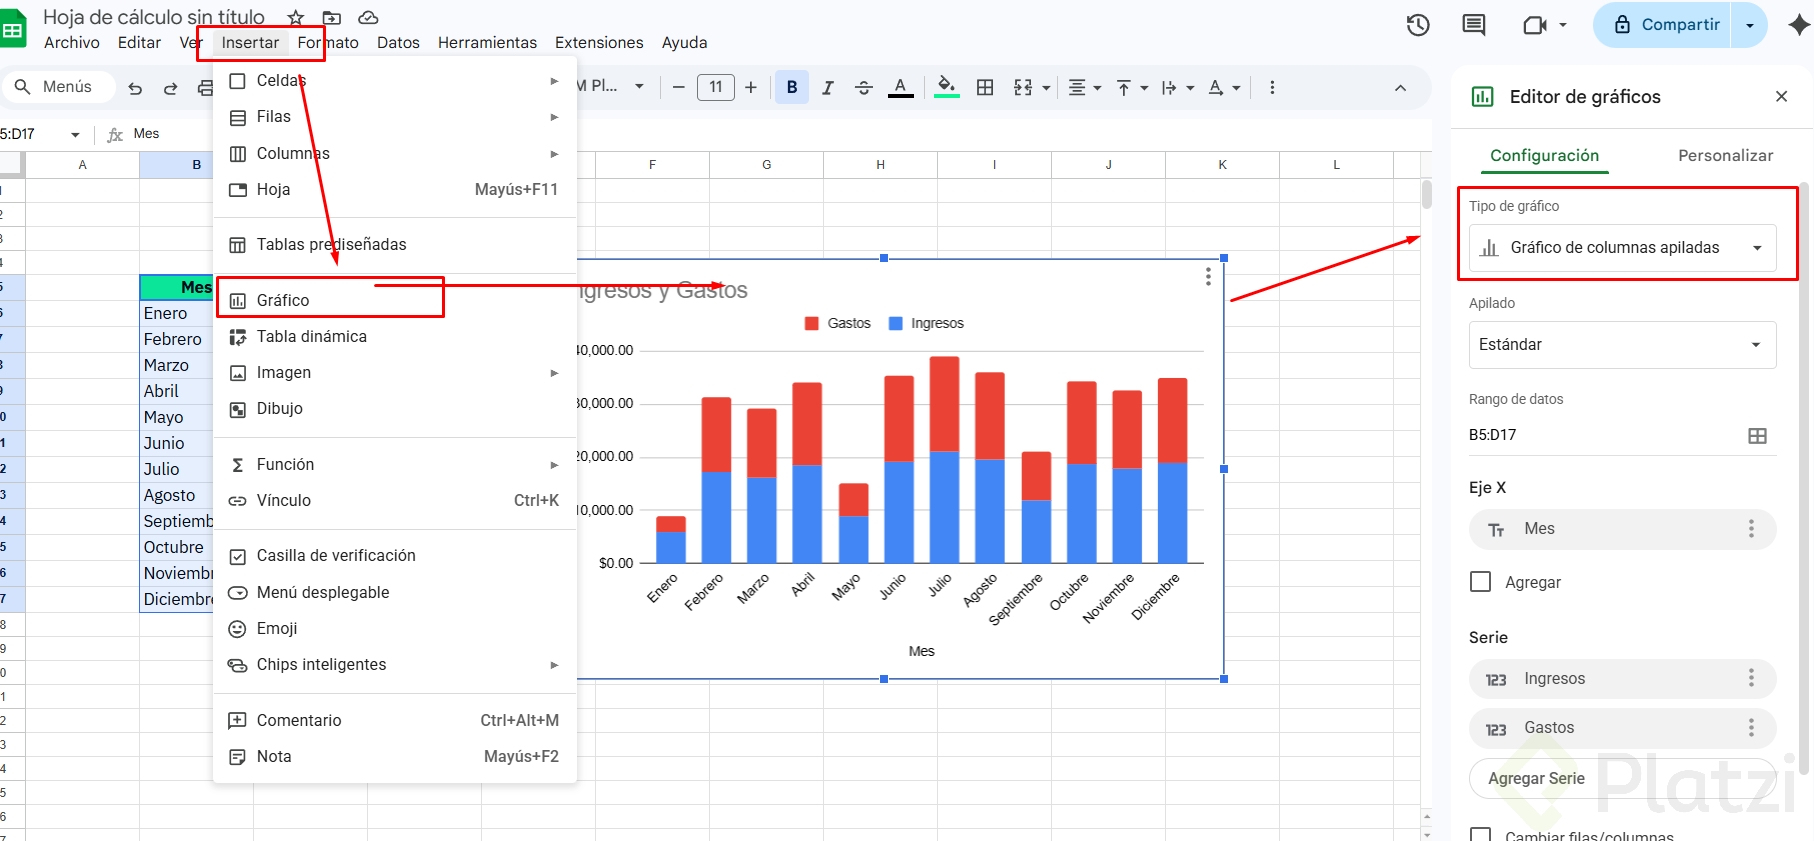Open Ingresos series options menu
The image size is (1814, 841).
click(1751, 679)
